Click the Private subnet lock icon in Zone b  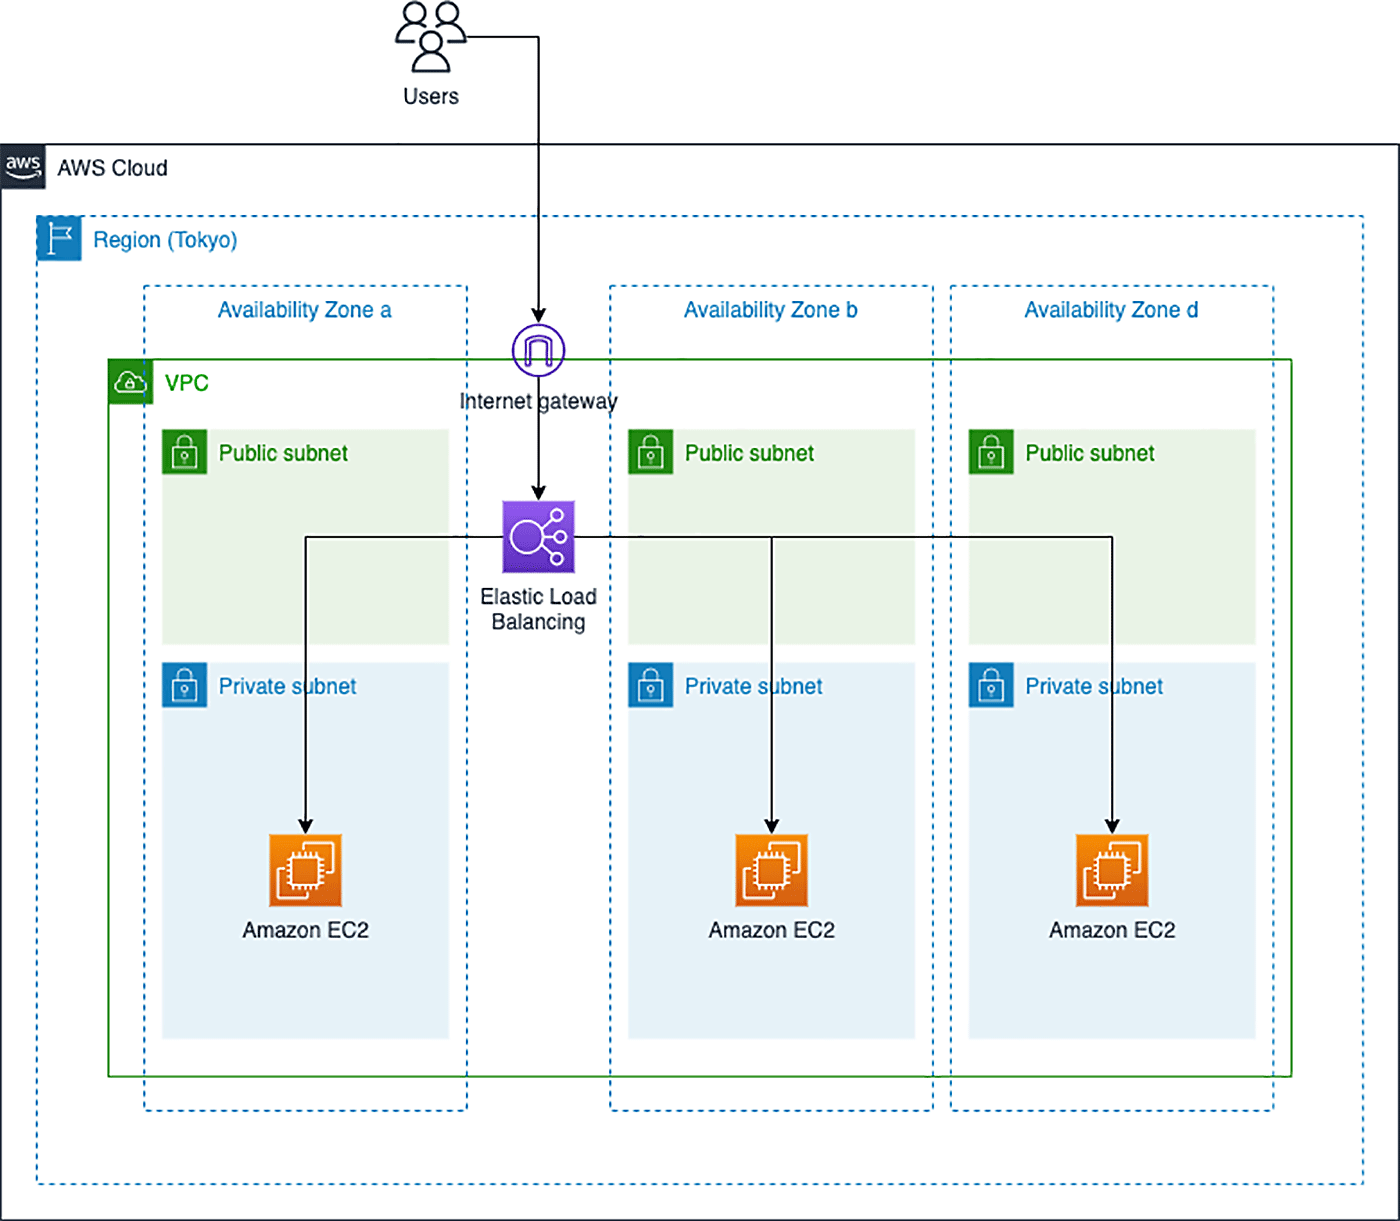pos(650,686)
